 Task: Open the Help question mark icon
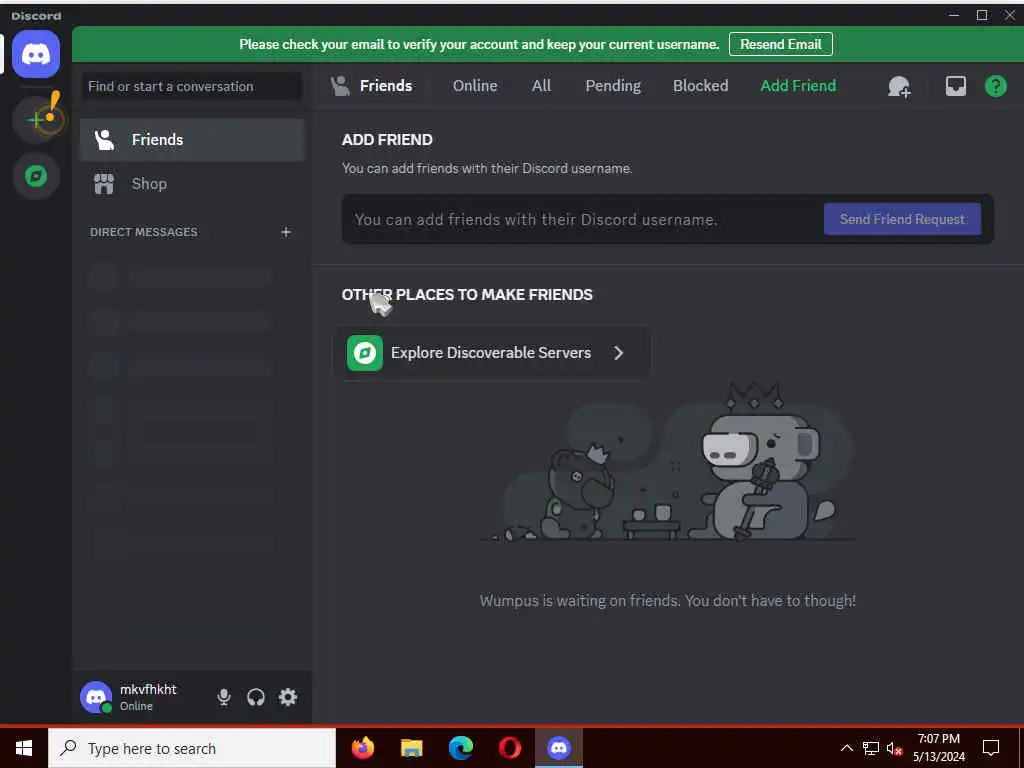coord(995,86)
